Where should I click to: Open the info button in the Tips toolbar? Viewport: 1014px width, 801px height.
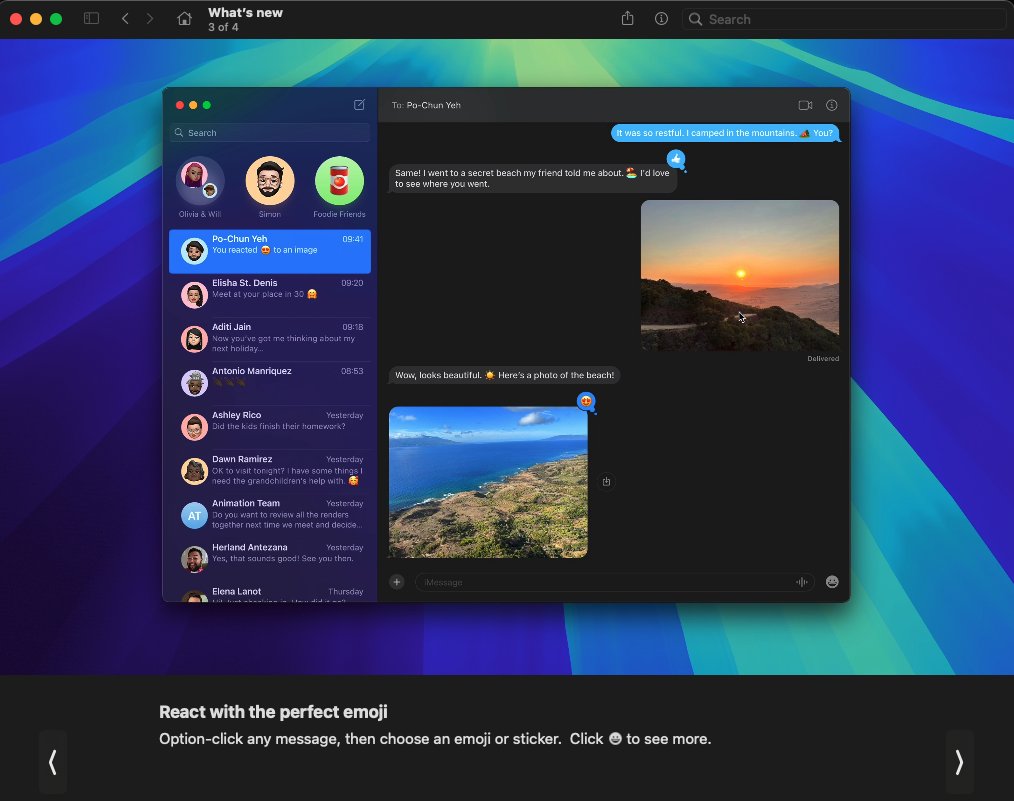click(x=661, y=19)
